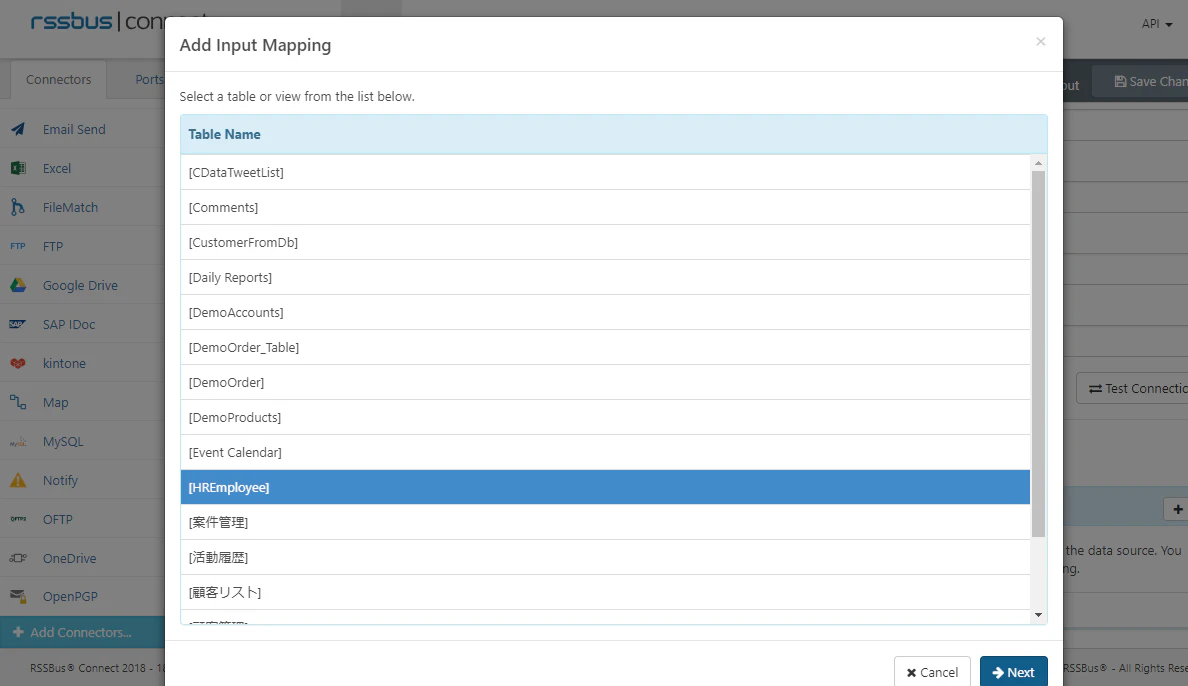Screen dimensions: 1188x686
Task: Click the table list scrollbar down arrow
Action: tap(1039, 615)
